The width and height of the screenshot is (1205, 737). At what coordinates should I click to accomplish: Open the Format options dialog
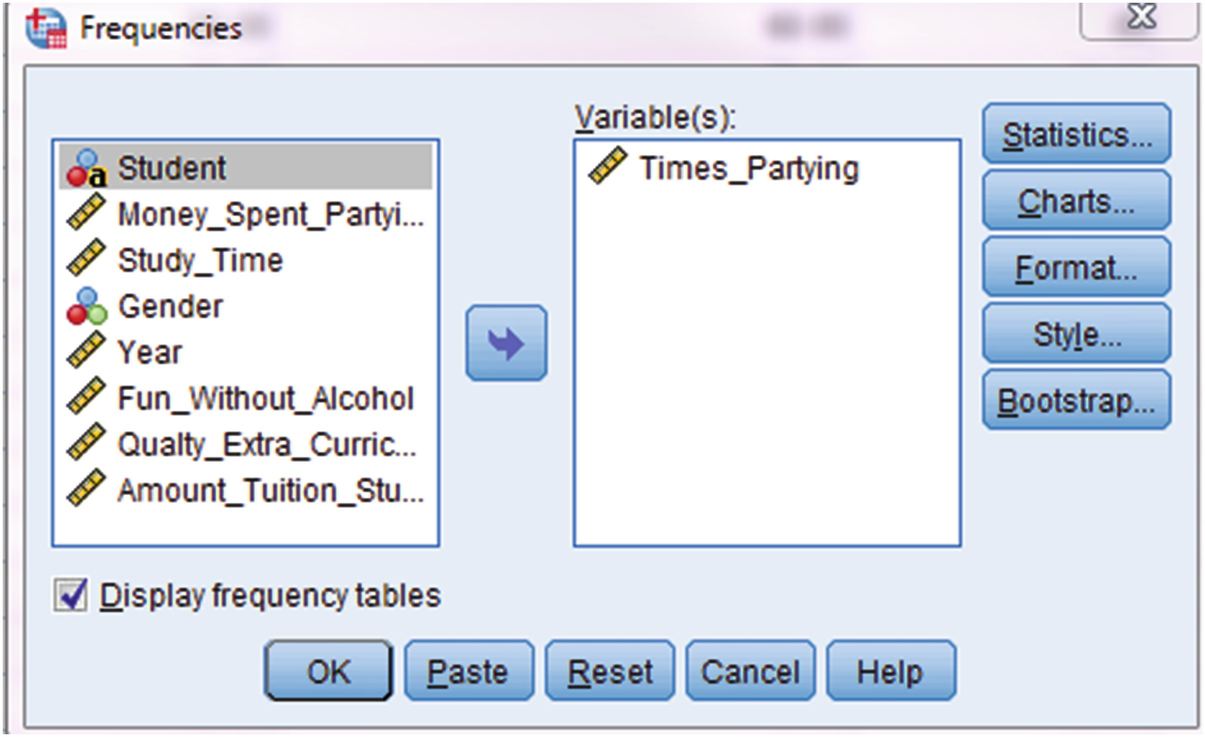(1075, 268)
